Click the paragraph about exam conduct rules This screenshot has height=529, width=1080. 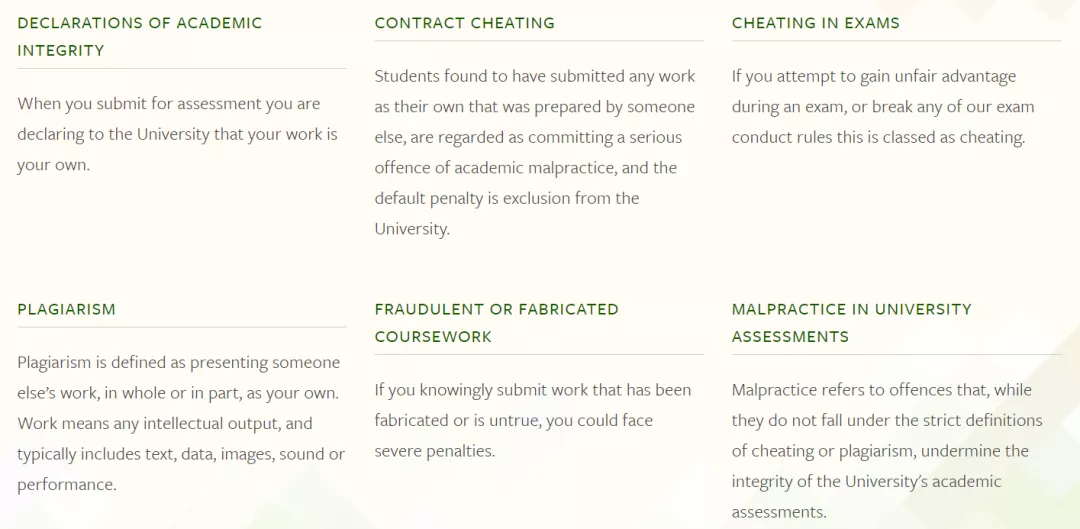point(883,107)
